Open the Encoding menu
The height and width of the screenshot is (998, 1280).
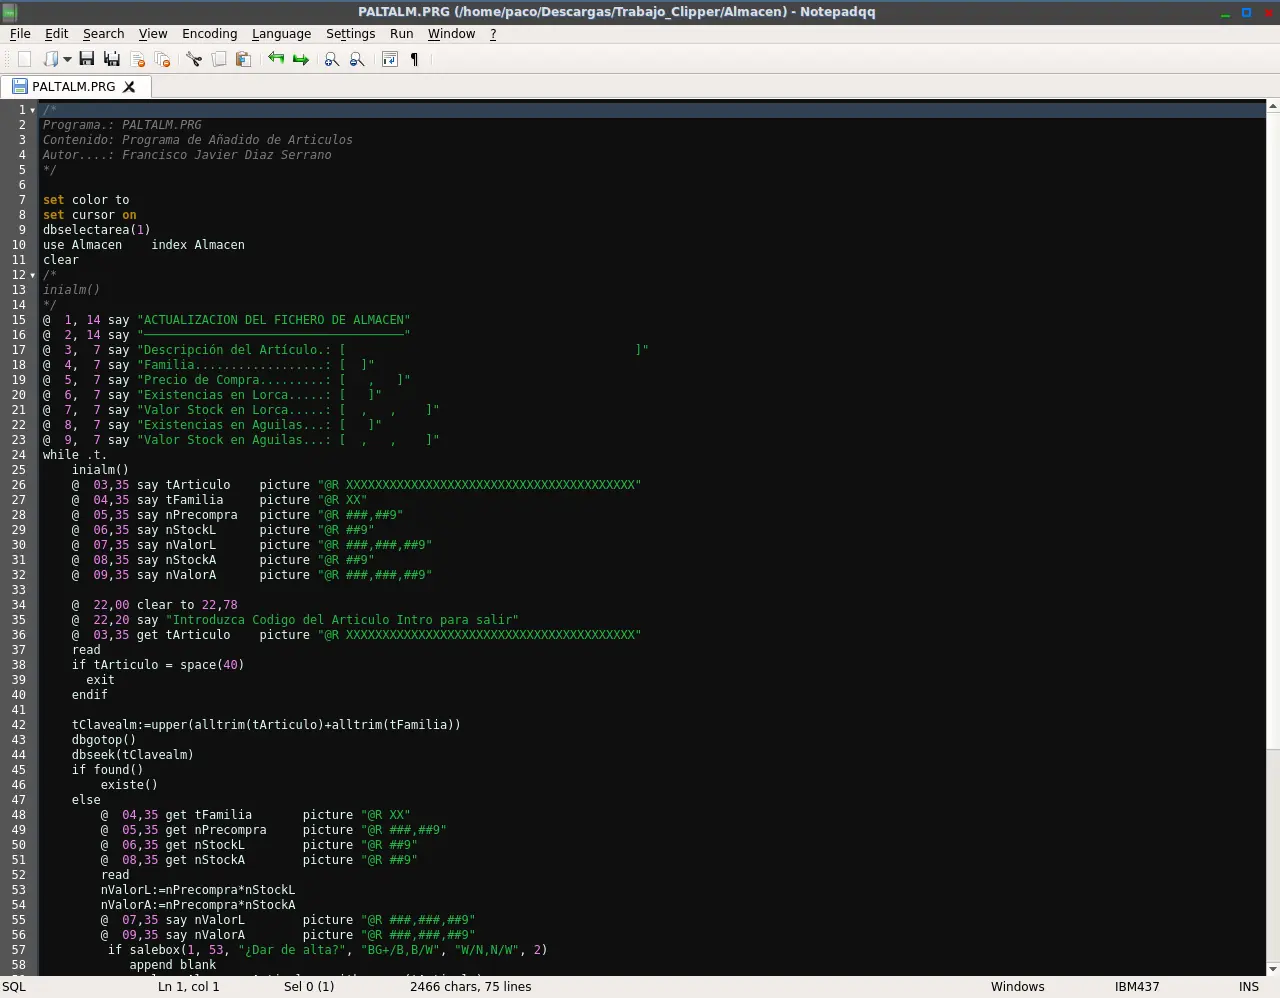click(x=210, y=33)
